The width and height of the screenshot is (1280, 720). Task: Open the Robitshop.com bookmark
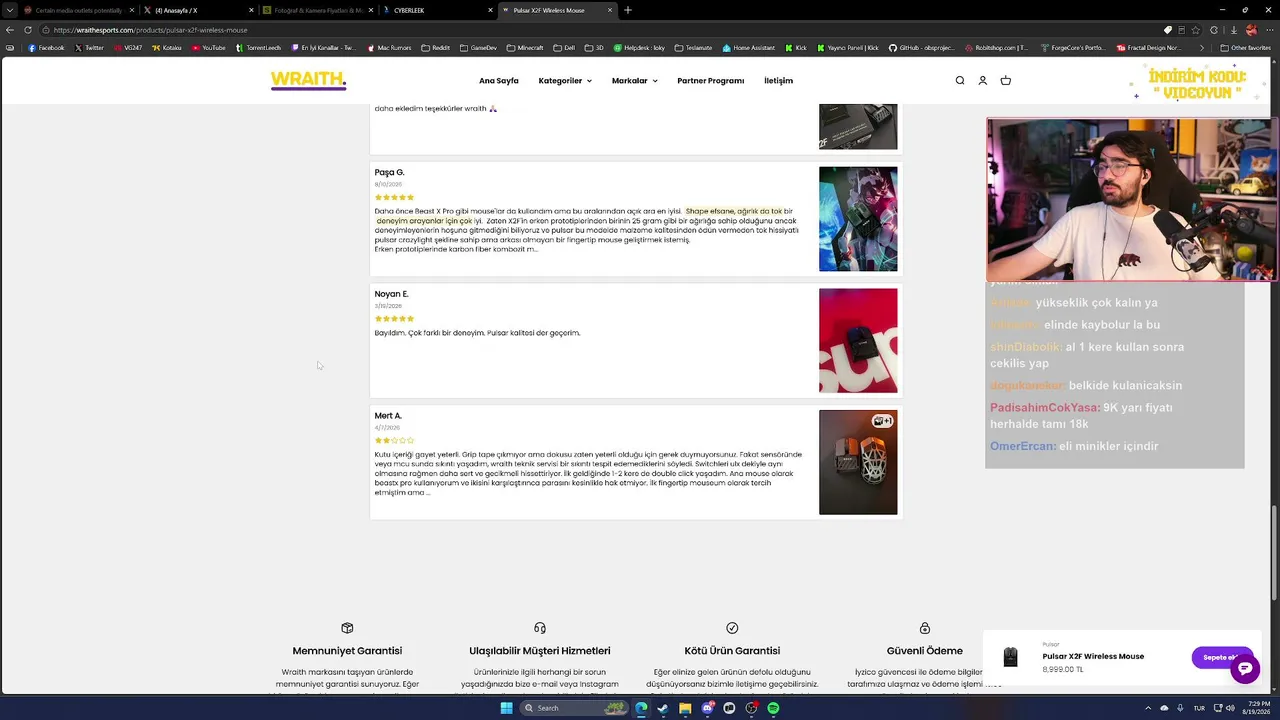point(995,48)
